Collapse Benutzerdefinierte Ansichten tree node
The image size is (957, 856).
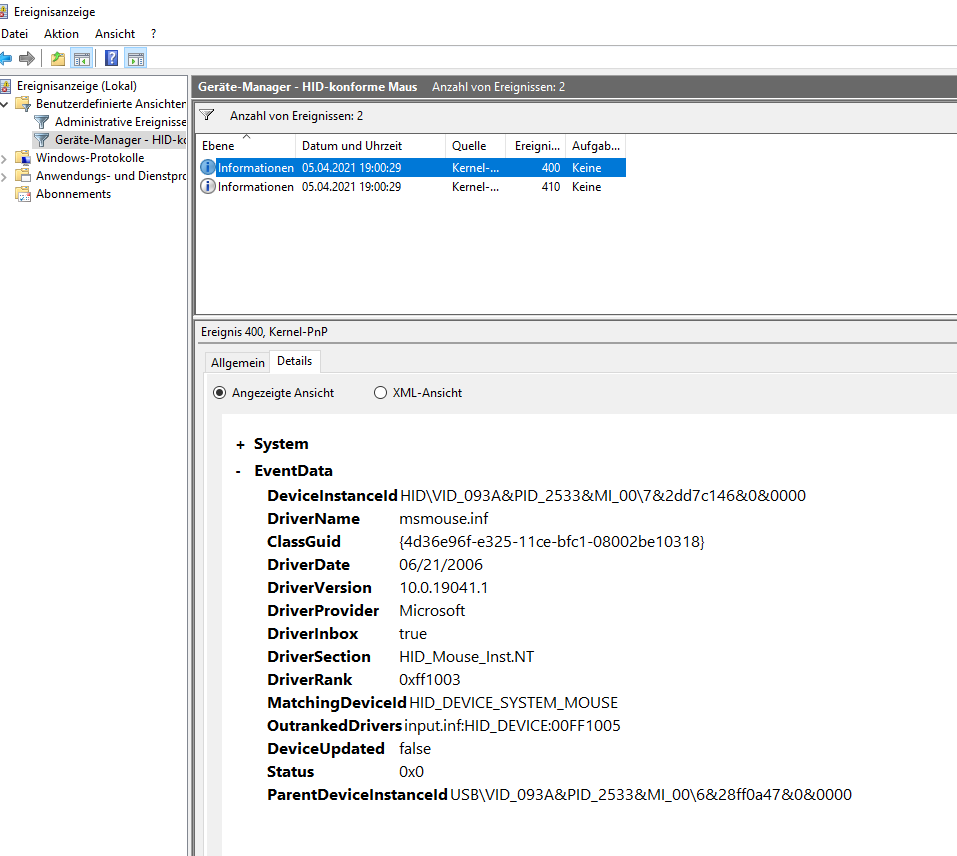pos(4,104)
